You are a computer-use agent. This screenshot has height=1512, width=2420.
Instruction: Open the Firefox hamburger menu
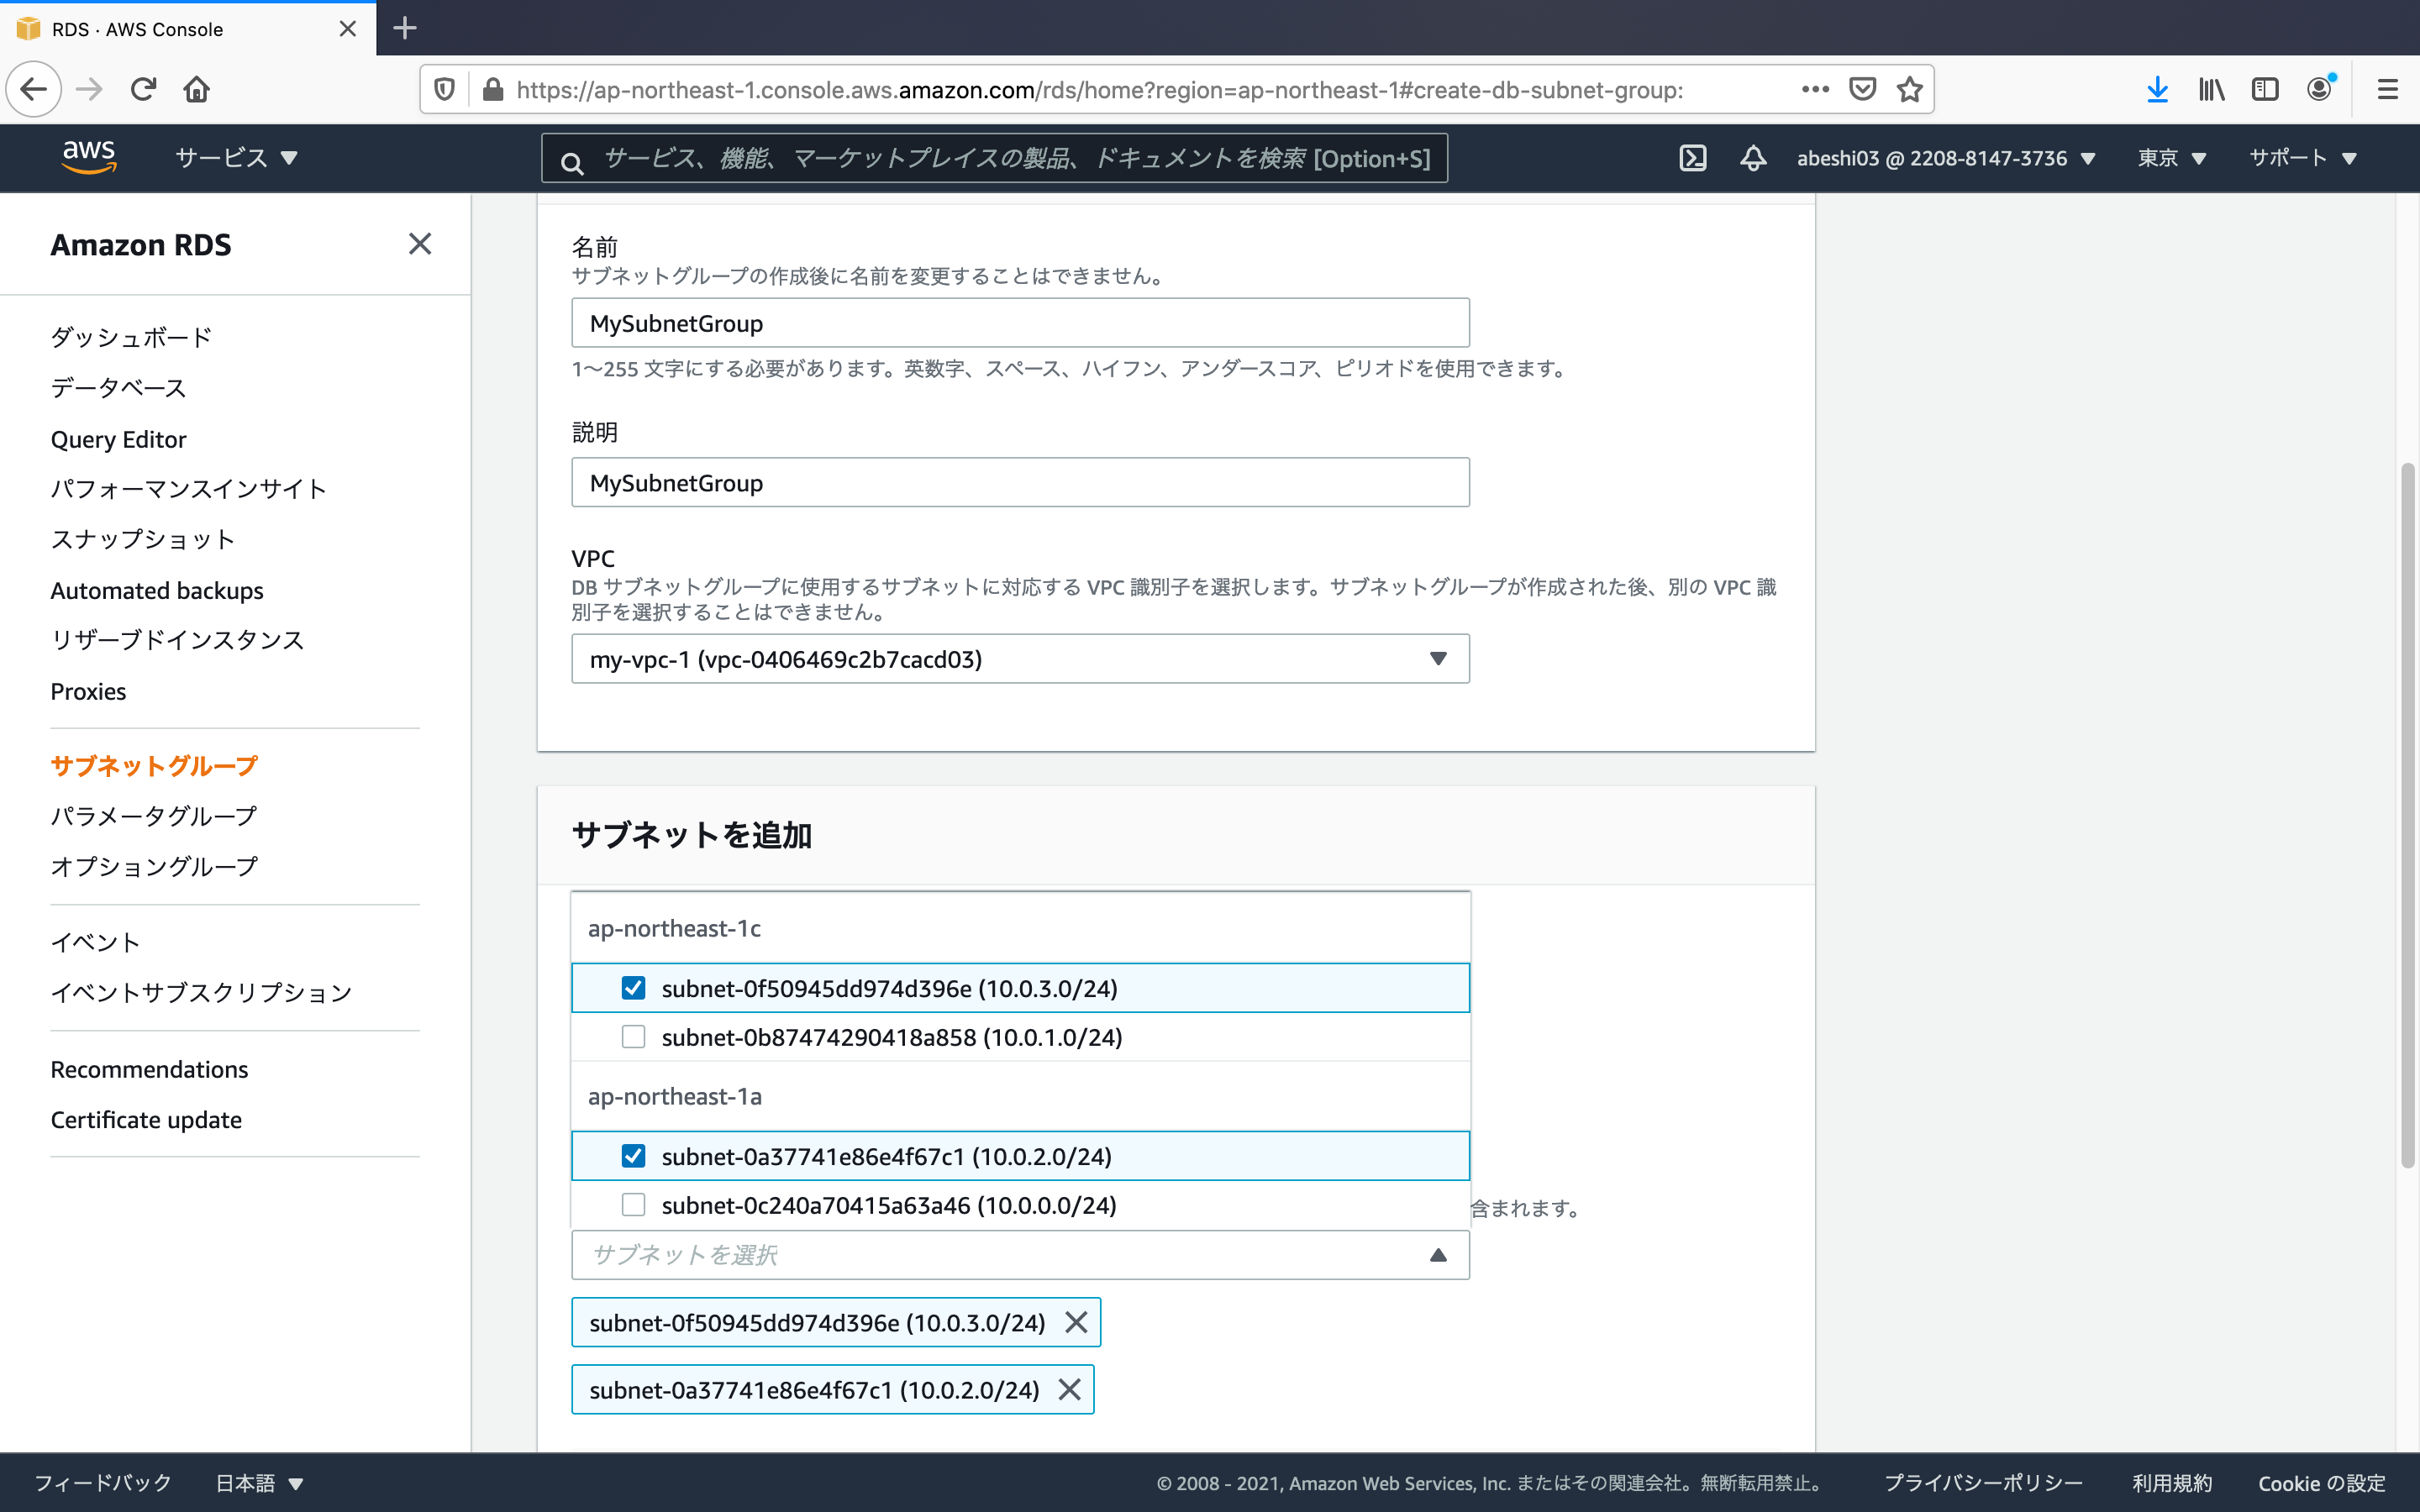click(x=2388, y=89)
